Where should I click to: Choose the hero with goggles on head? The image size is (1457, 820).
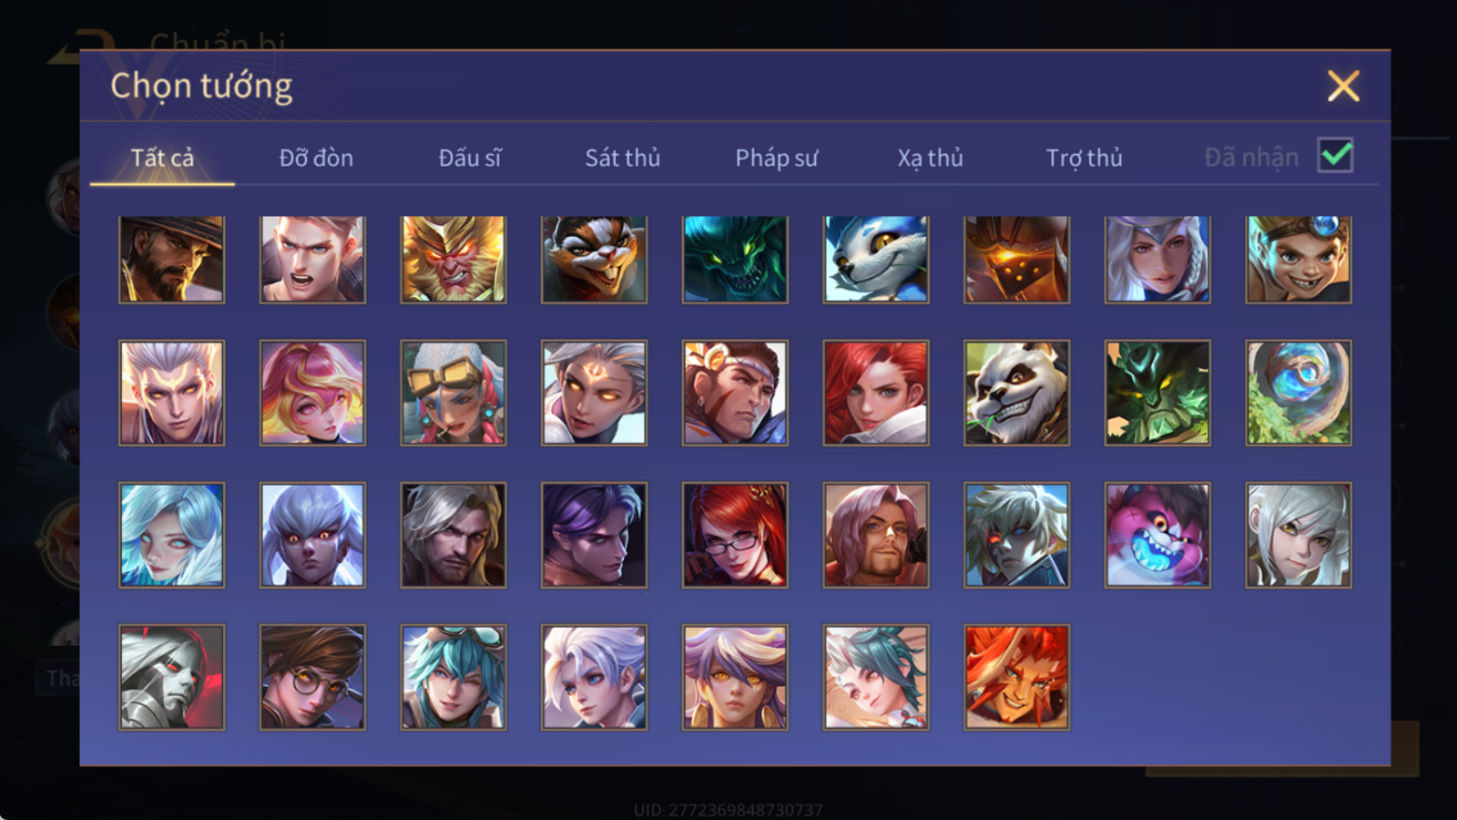(x=453, y=393)
